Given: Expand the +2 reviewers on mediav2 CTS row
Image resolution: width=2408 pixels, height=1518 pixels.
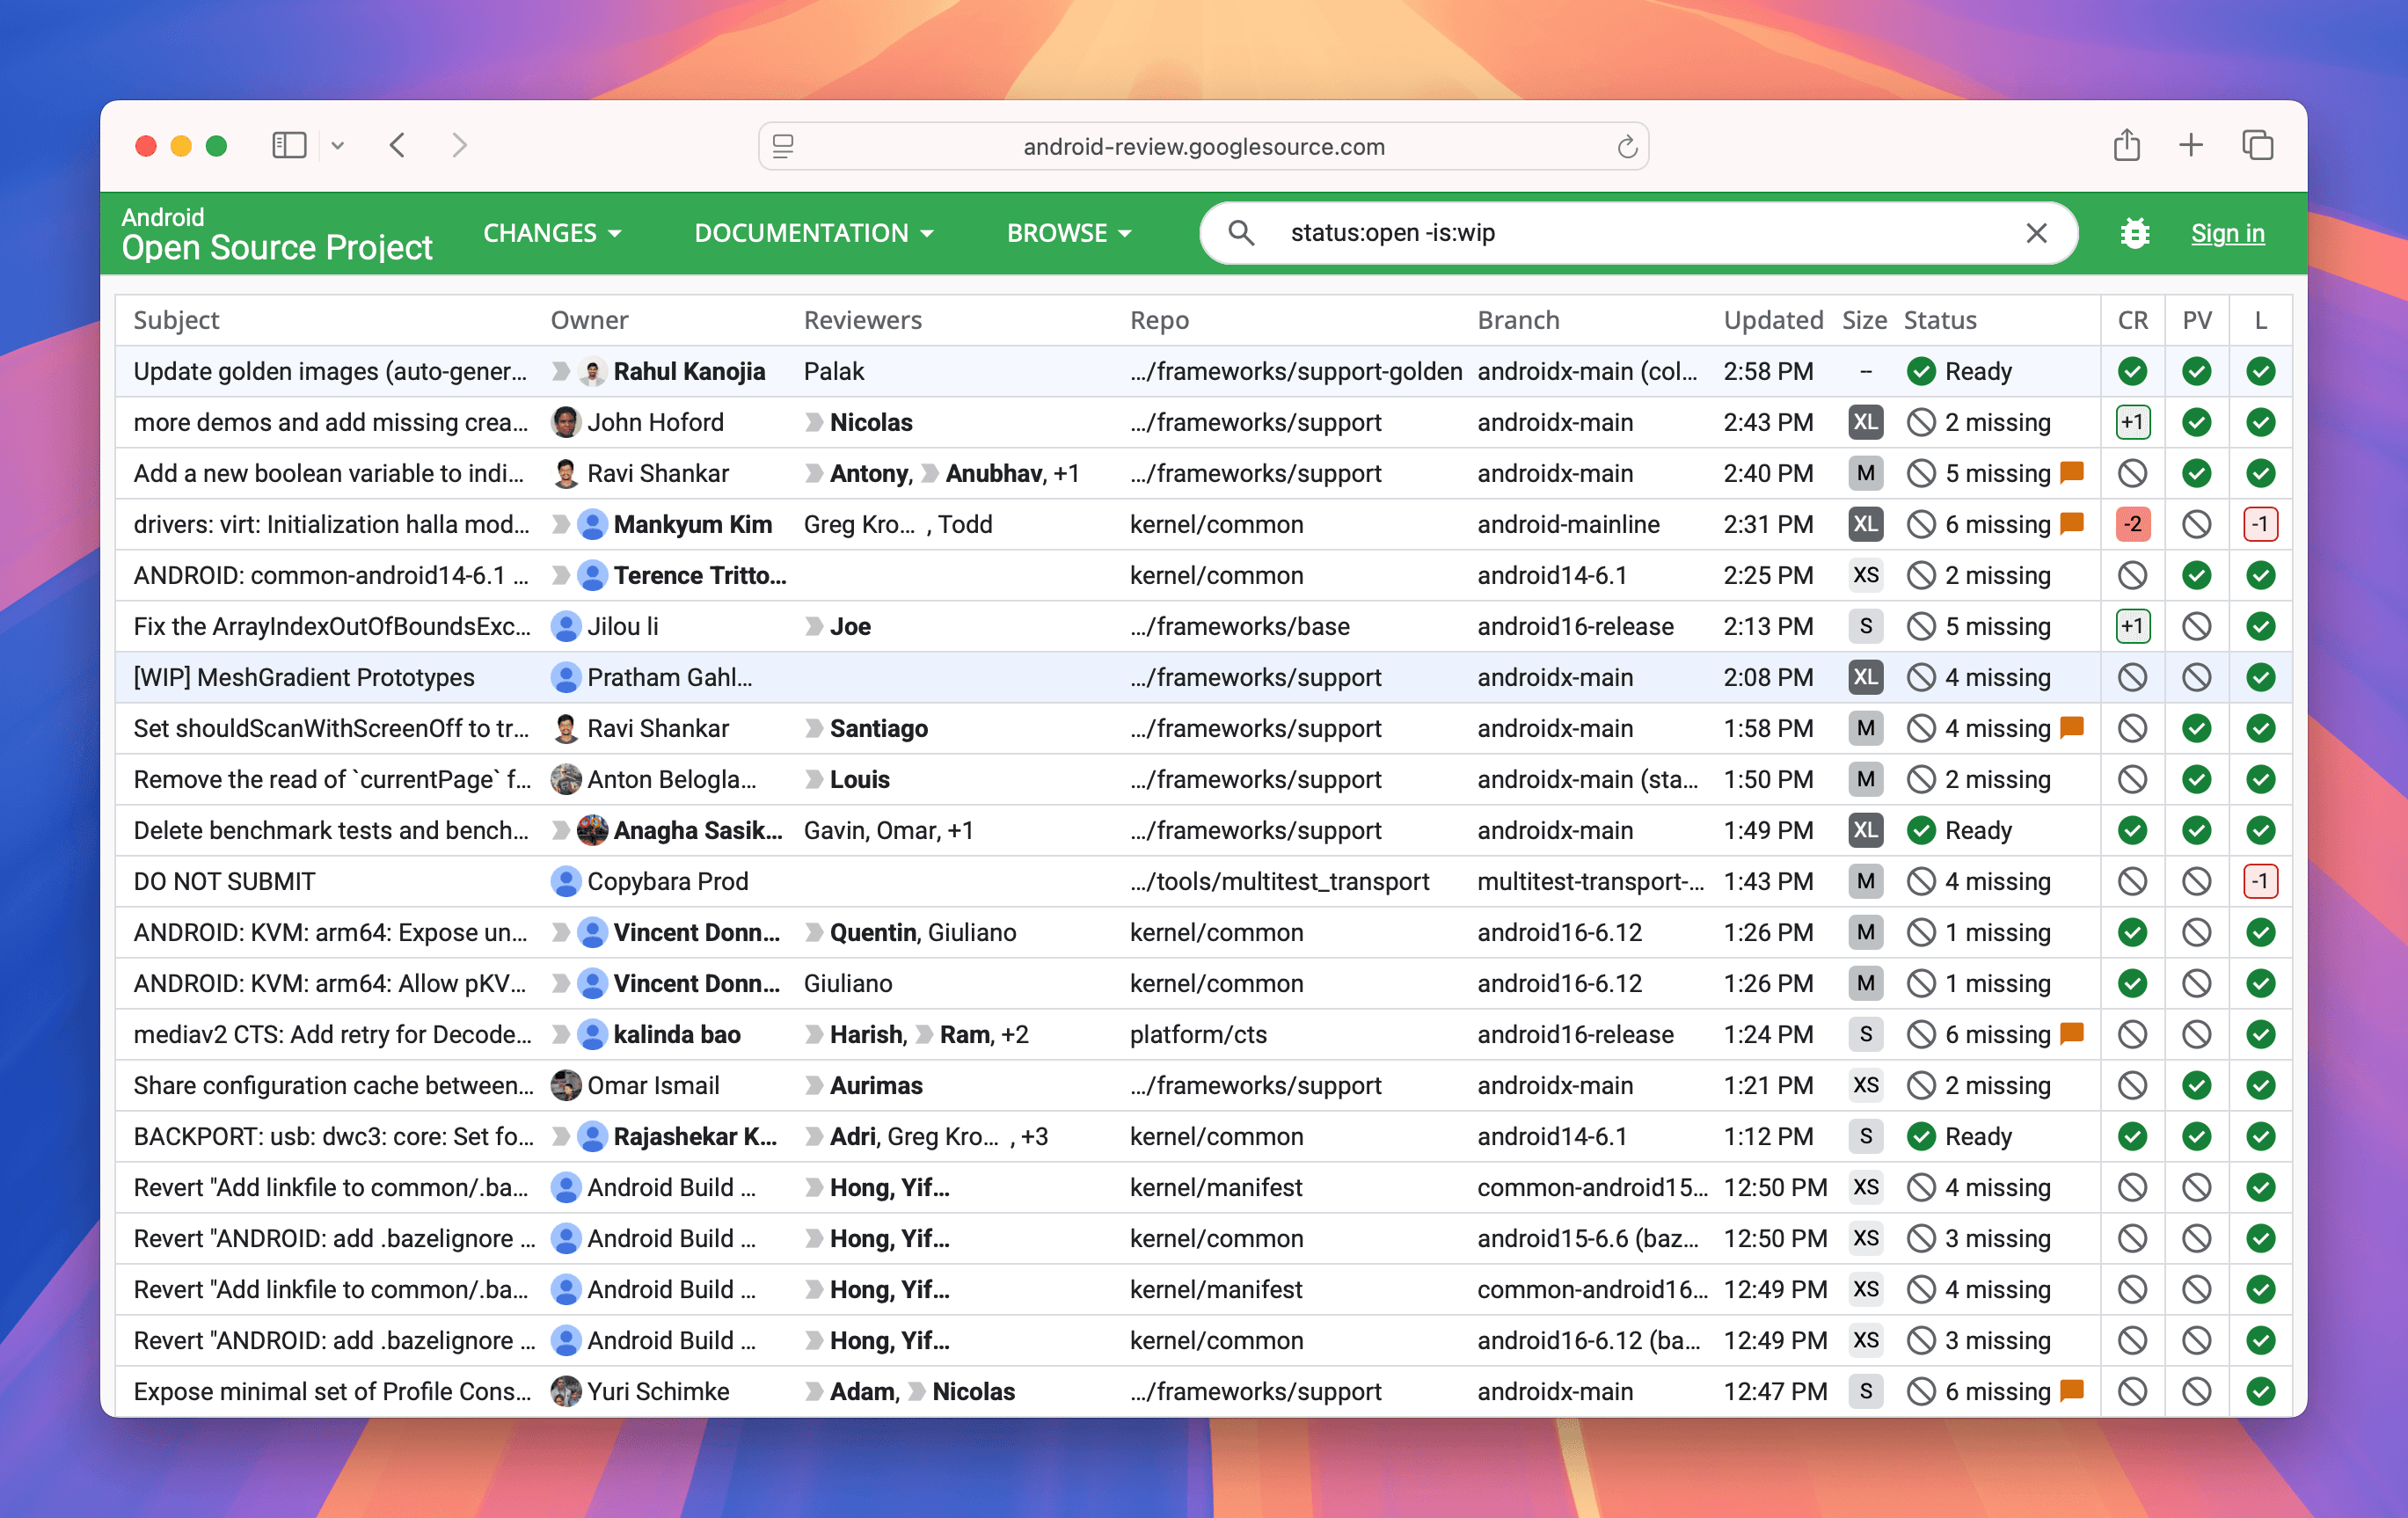Looking at the screenshot, I should click(x=1011, y=1034).
